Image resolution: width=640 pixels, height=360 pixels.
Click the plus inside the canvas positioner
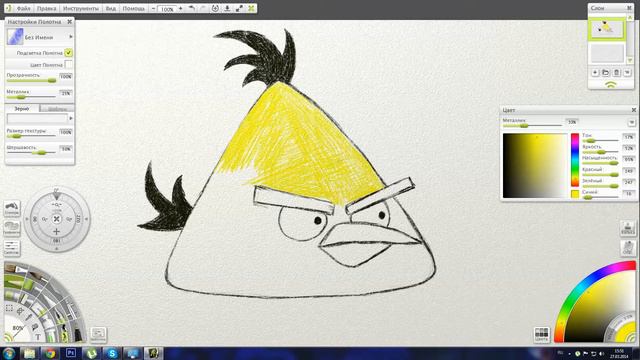click(x=56, y=231)
